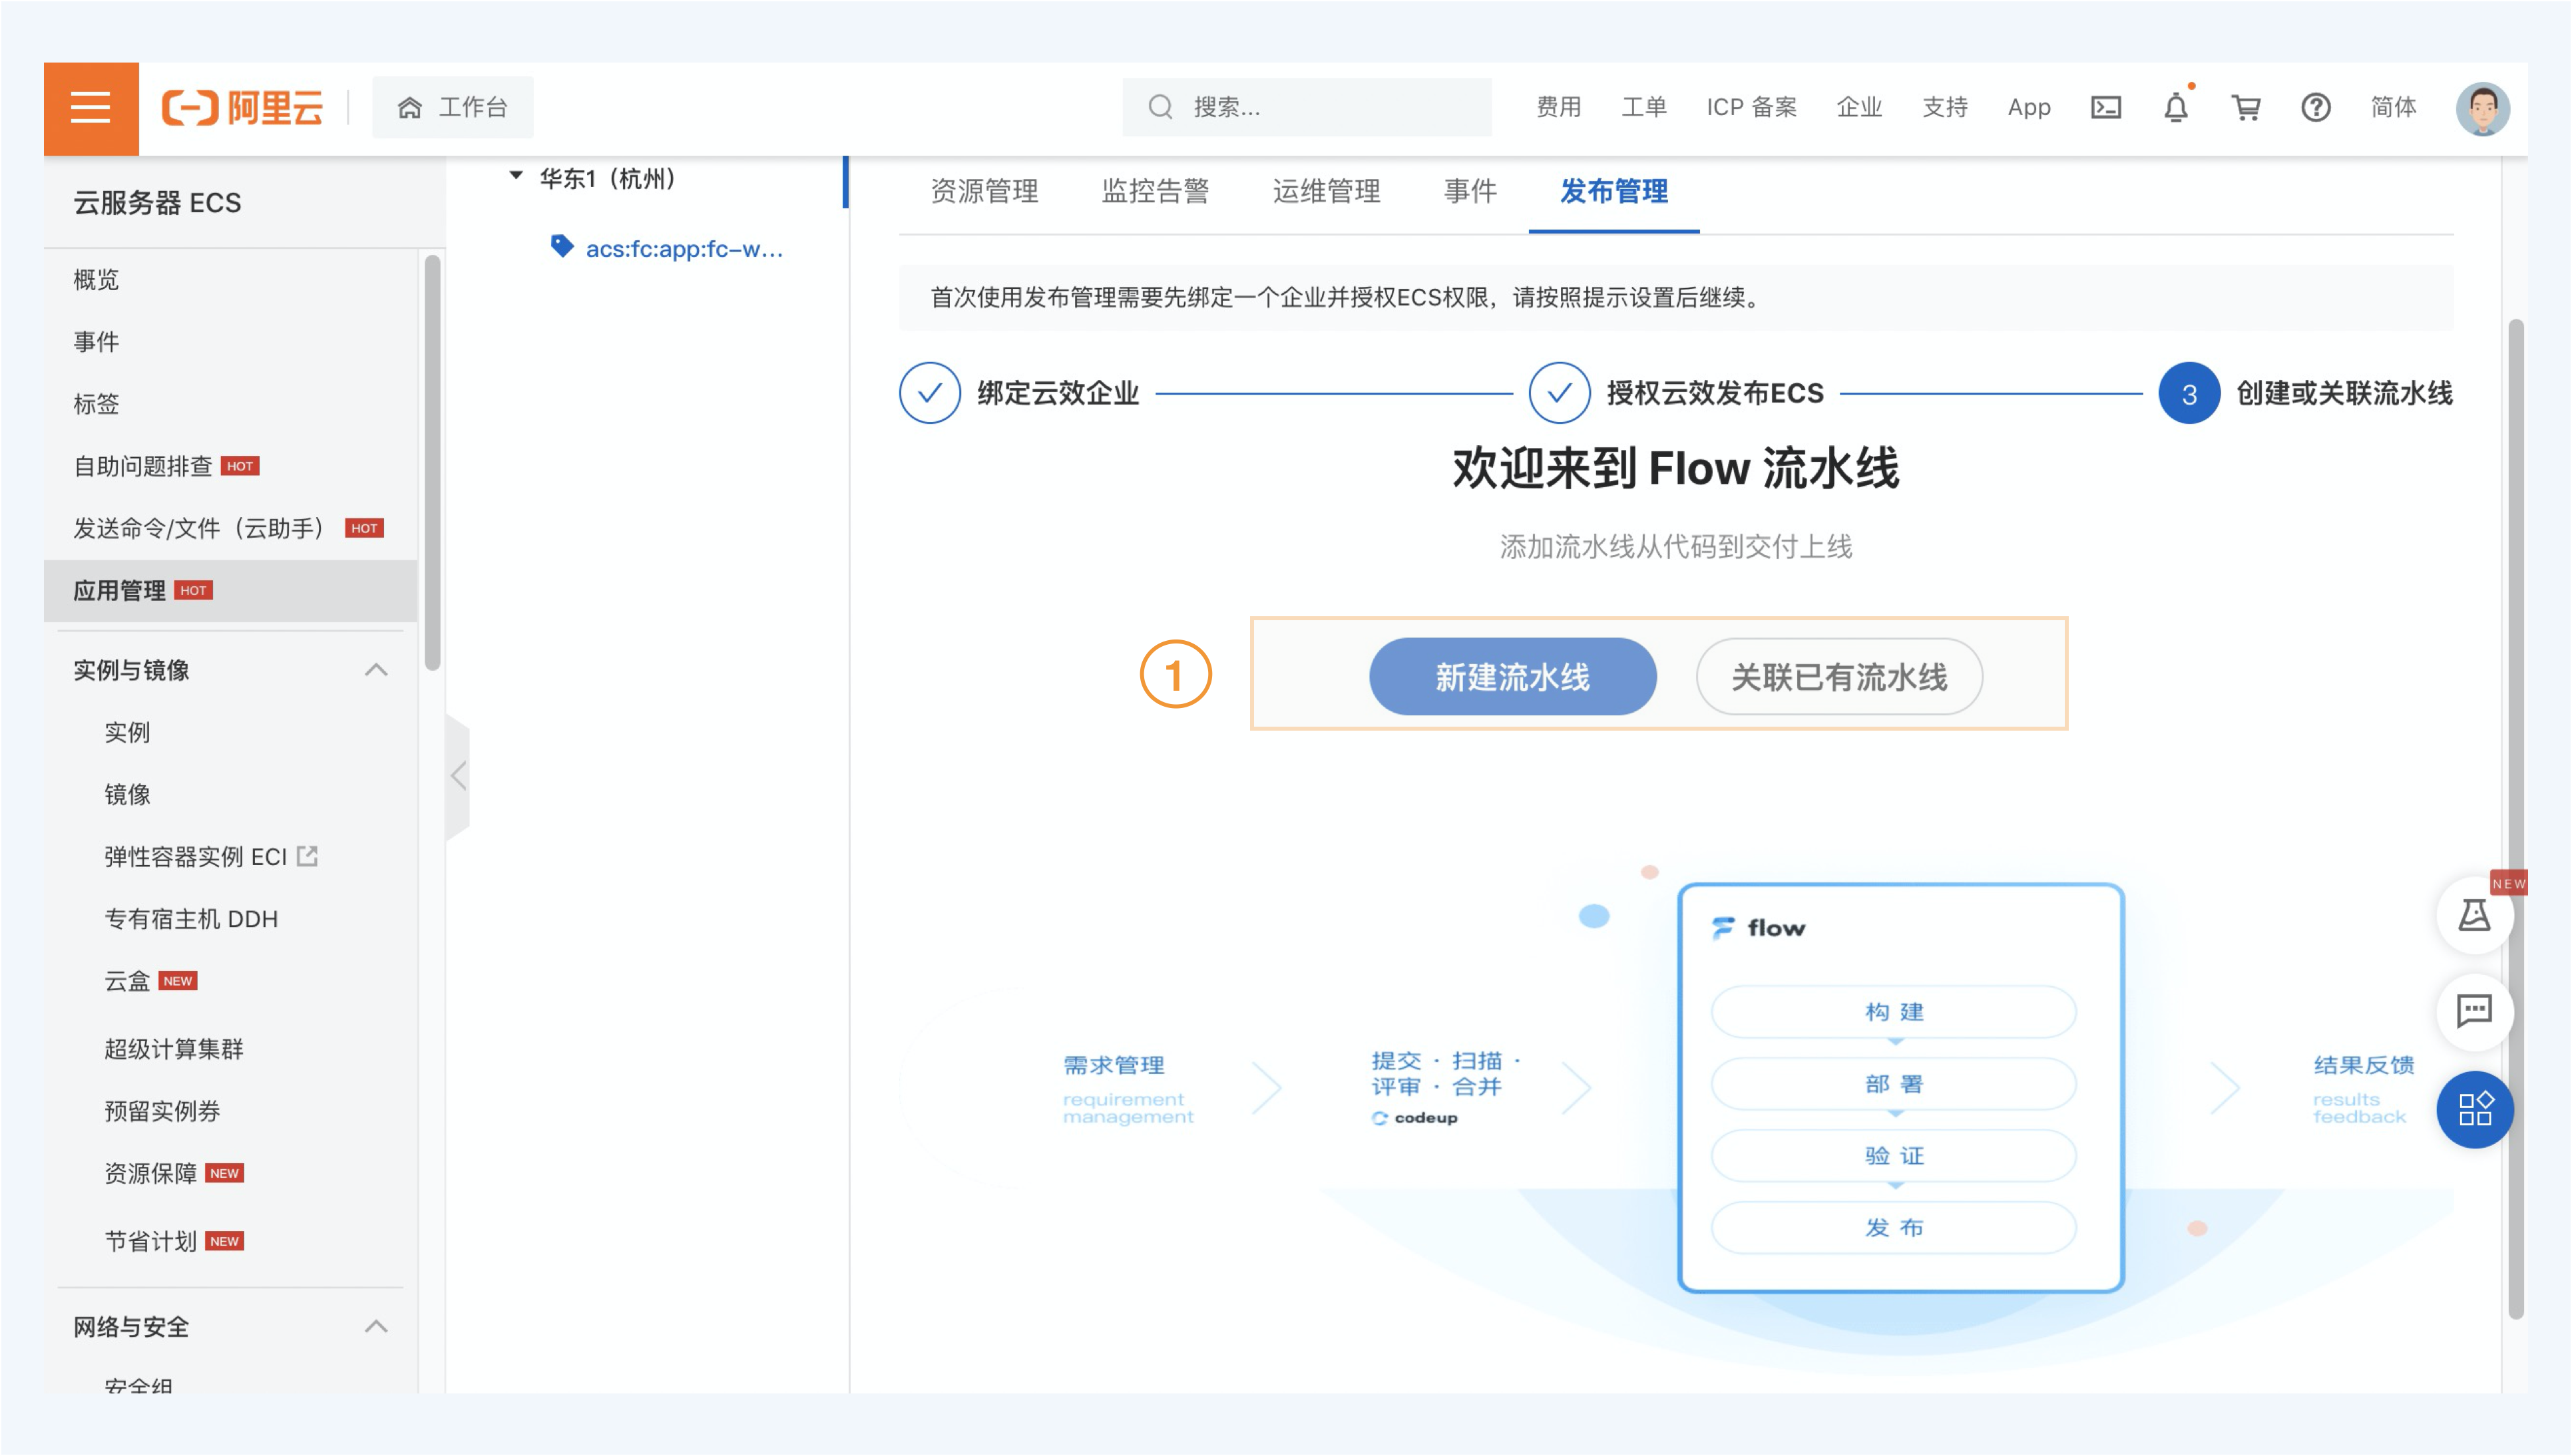
Task: Open the ICP 备案 top menu
Action: pos(1752,107)
